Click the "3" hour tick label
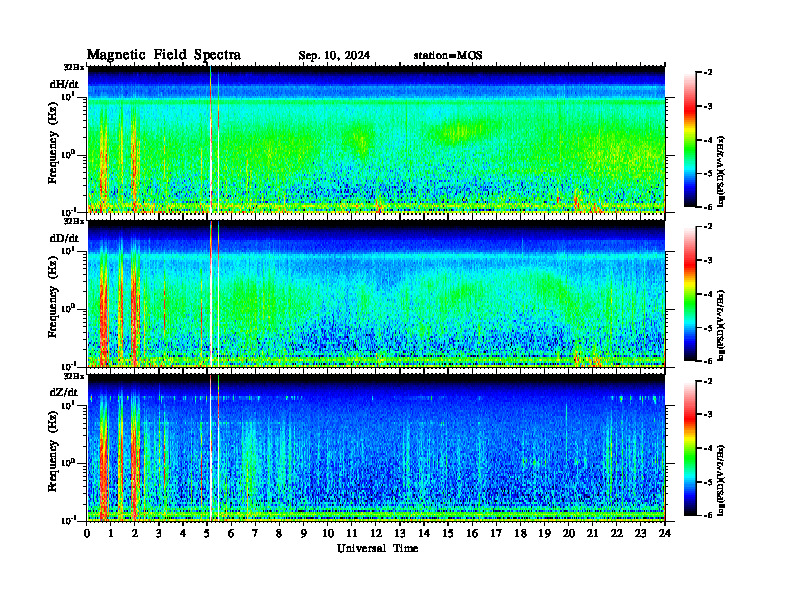Image resolution: width=792 pixels, height=612 pixels. (159, 533)
